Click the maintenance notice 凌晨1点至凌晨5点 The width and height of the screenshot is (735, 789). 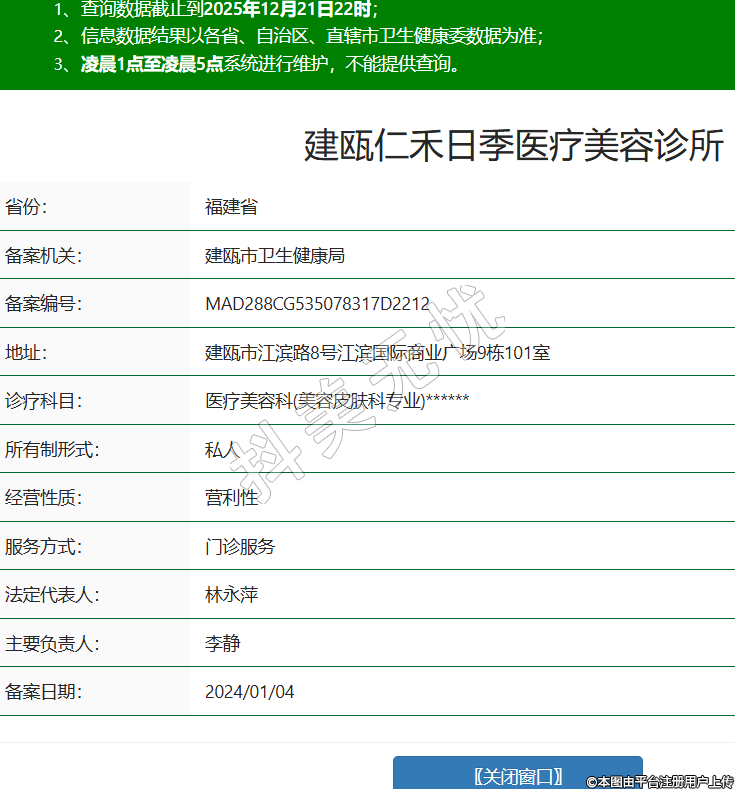click(152, 65)
